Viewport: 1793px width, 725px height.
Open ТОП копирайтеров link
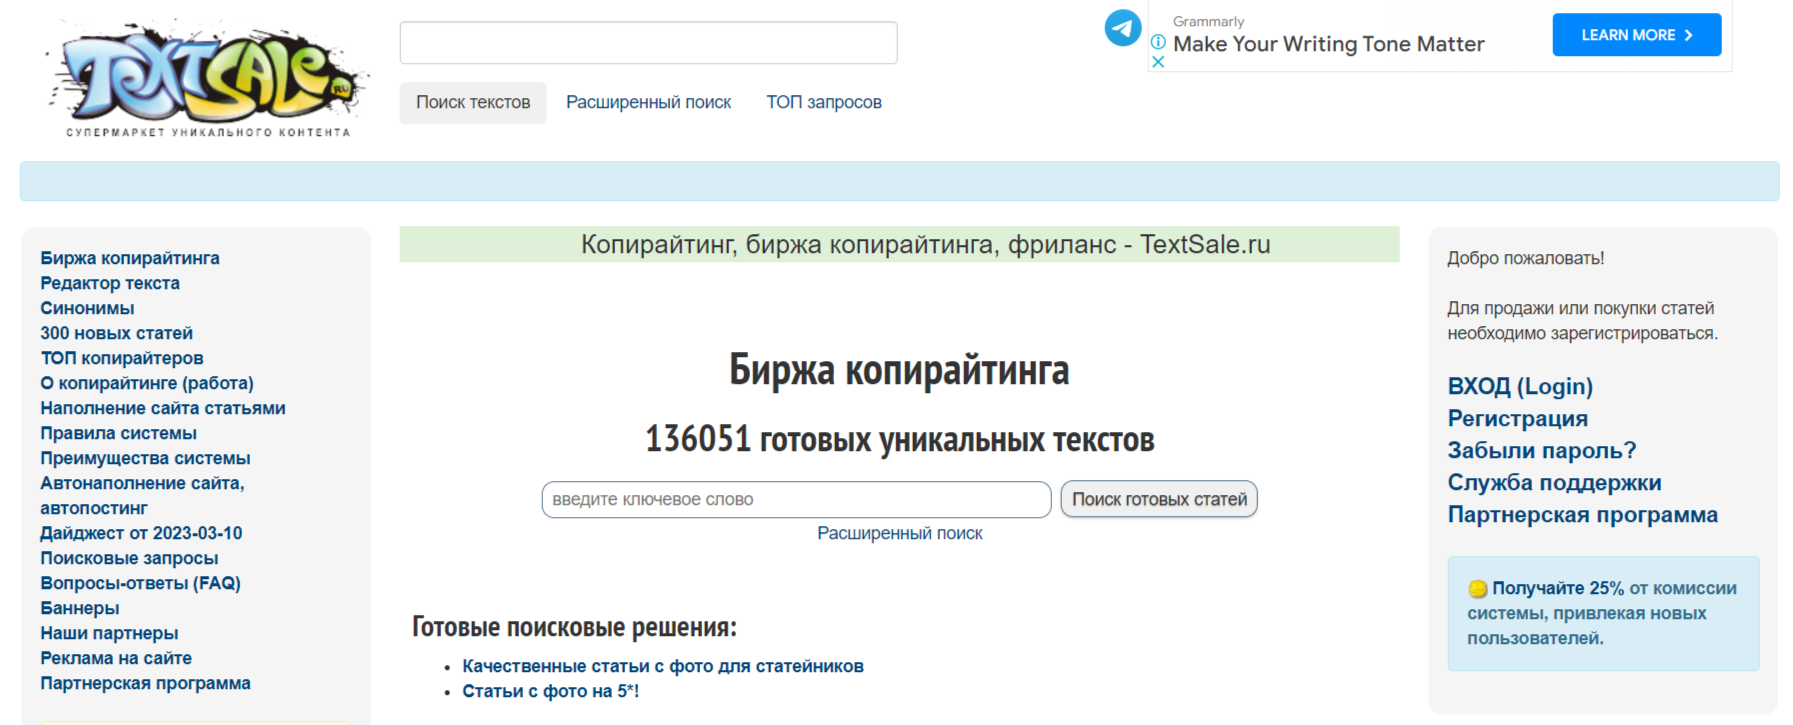point(121,358)
